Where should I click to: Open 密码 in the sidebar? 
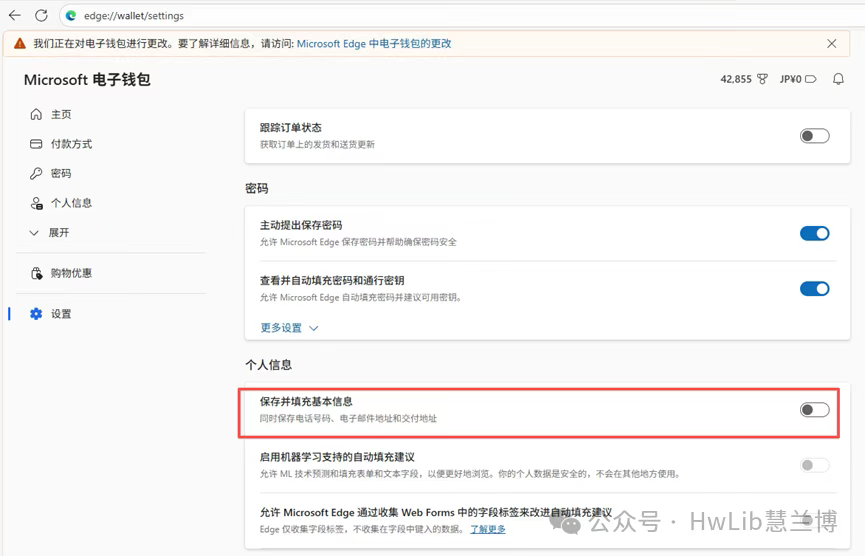coord(61,174)
